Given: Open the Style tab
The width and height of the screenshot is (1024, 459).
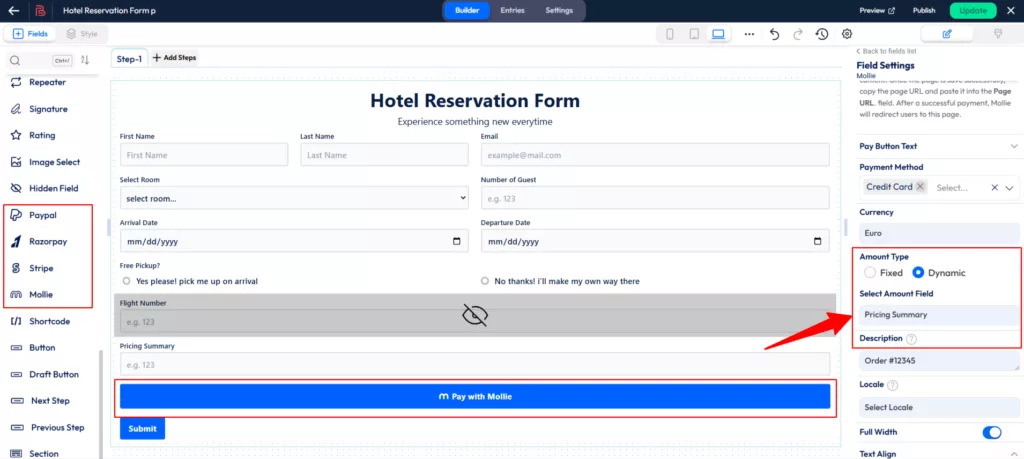Looking at the screenshot, I should pyautogui.click(x=82, y=34).
